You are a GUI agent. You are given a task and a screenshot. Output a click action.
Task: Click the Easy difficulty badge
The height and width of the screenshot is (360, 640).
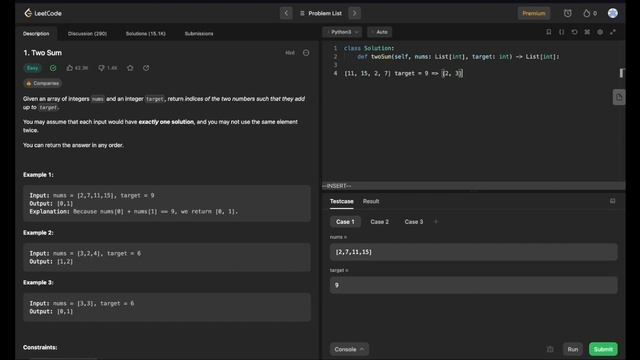tap(33, 68)
